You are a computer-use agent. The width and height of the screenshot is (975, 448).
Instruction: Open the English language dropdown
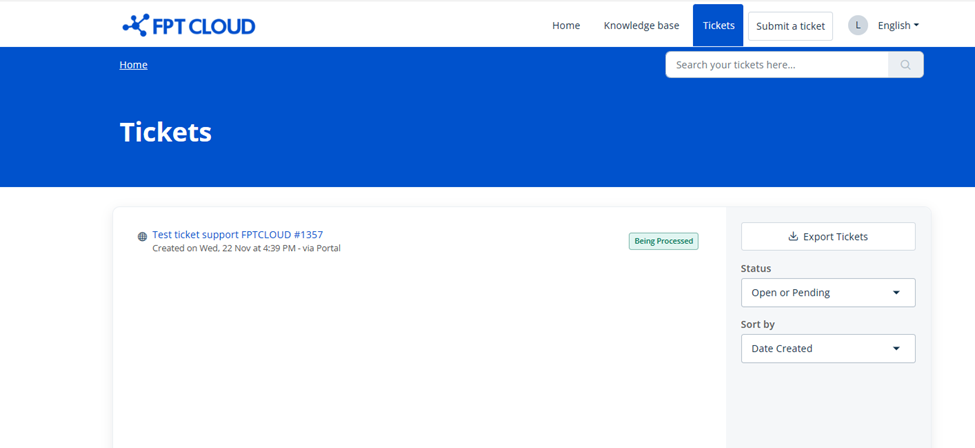coord(898,26)
